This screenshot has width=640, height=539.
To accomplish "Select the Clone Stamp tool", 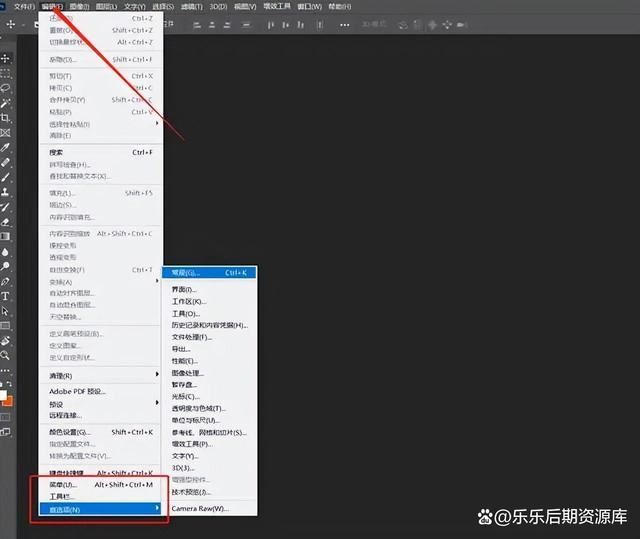I will (6, 191).
